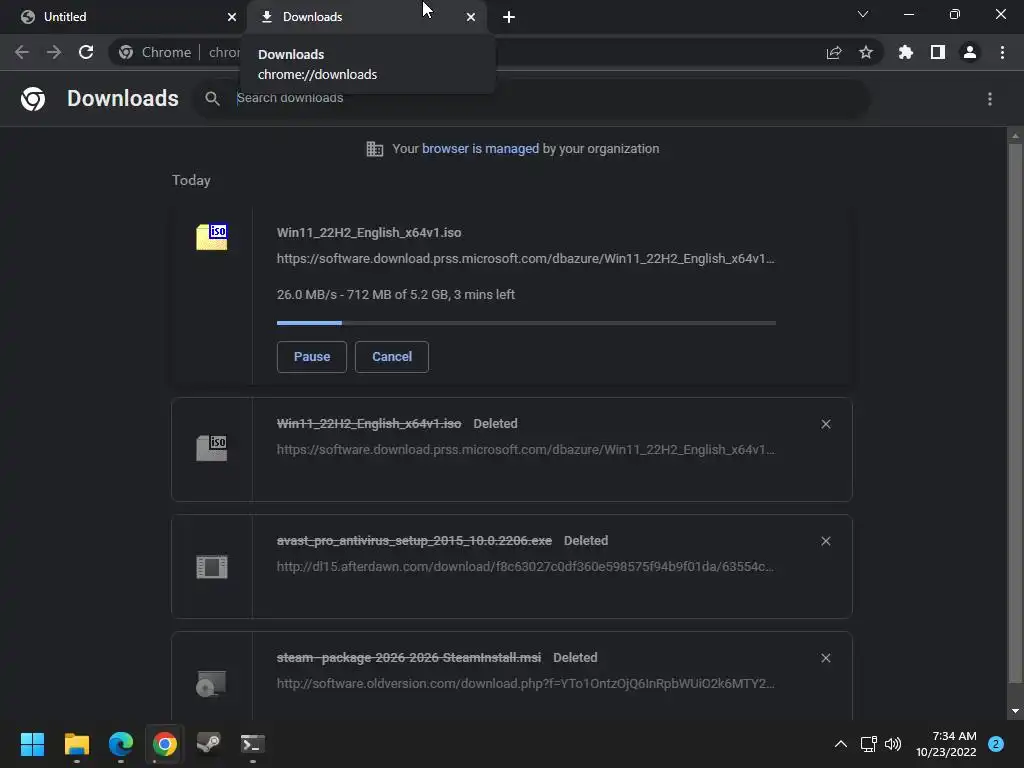Viewport: 1024px width, 768px height.
Task: Open File Explorer from the taskbar
Action: 76,744
